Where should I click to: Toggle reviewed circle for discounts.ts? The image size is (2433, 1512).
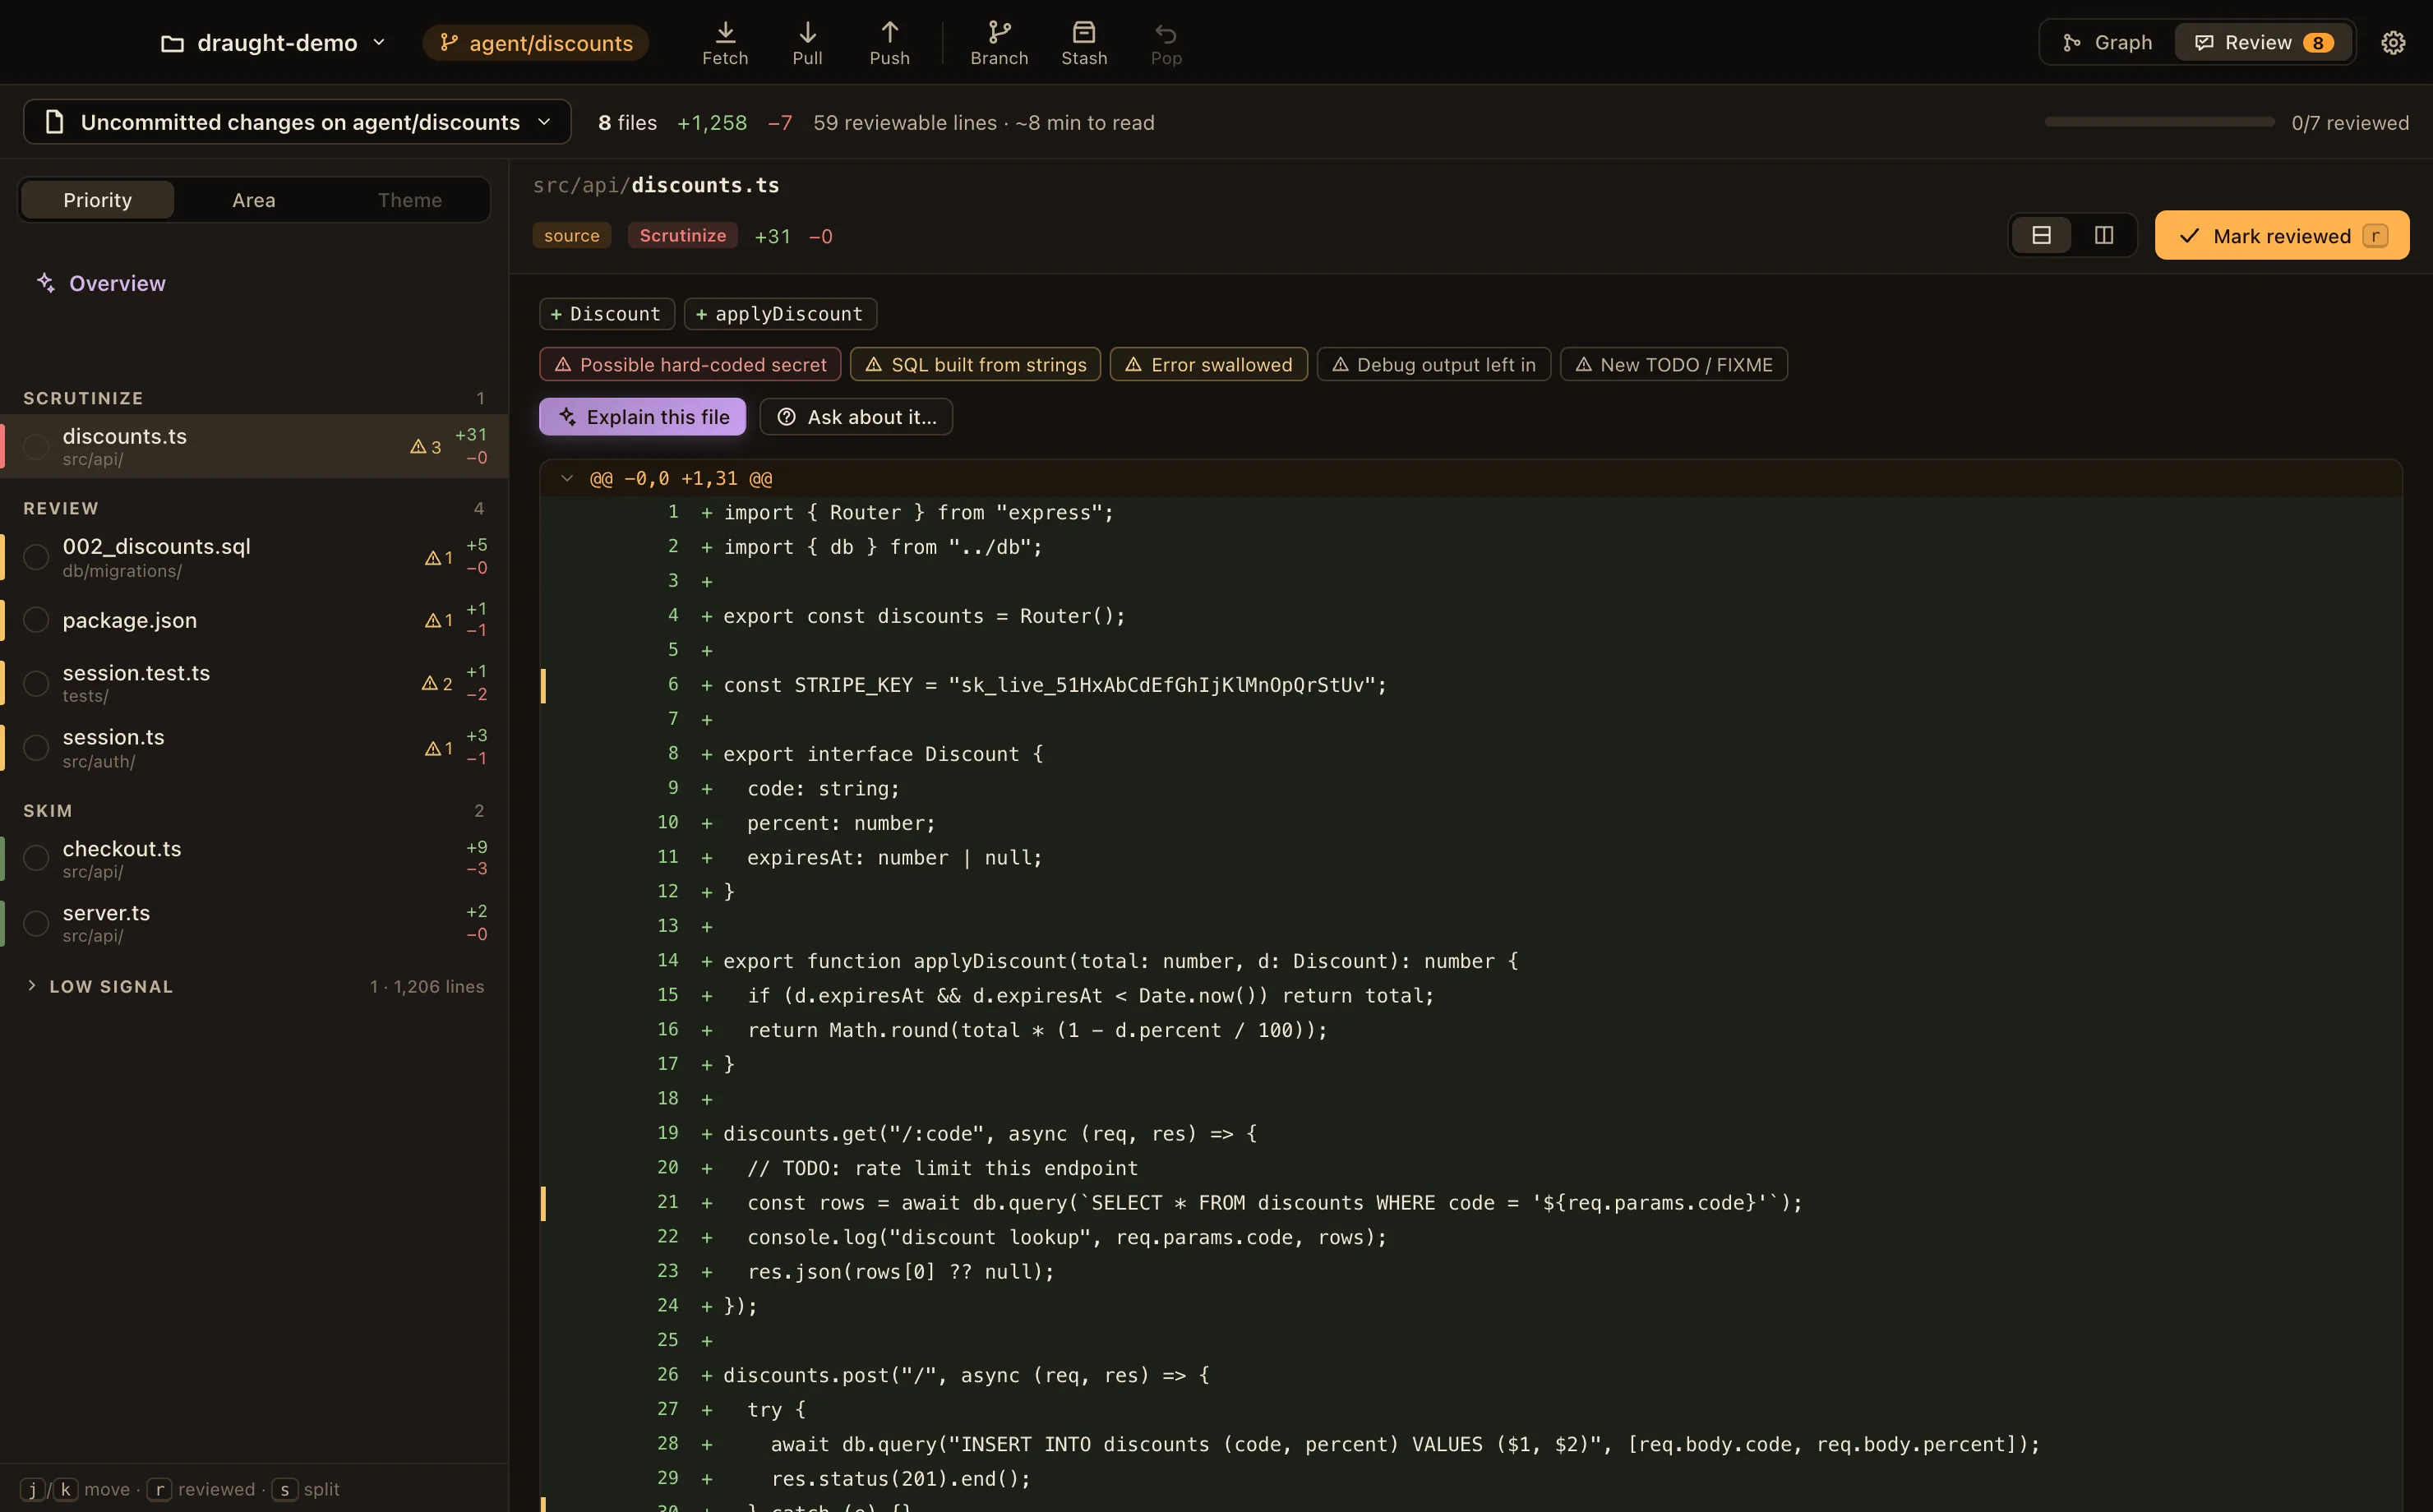pyautogui.click(x=36, y=446)
